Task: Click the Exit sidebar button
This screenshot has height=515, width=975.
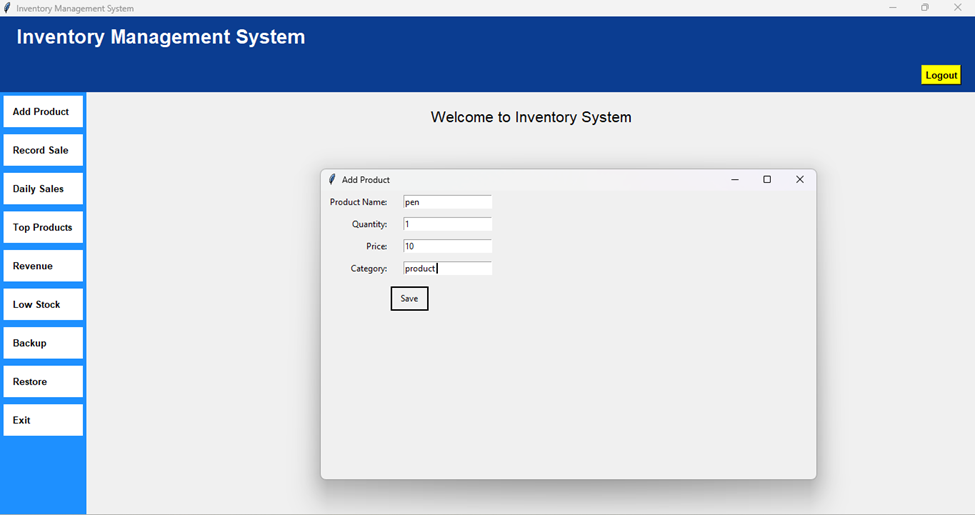Action: (x=43, y=420)
